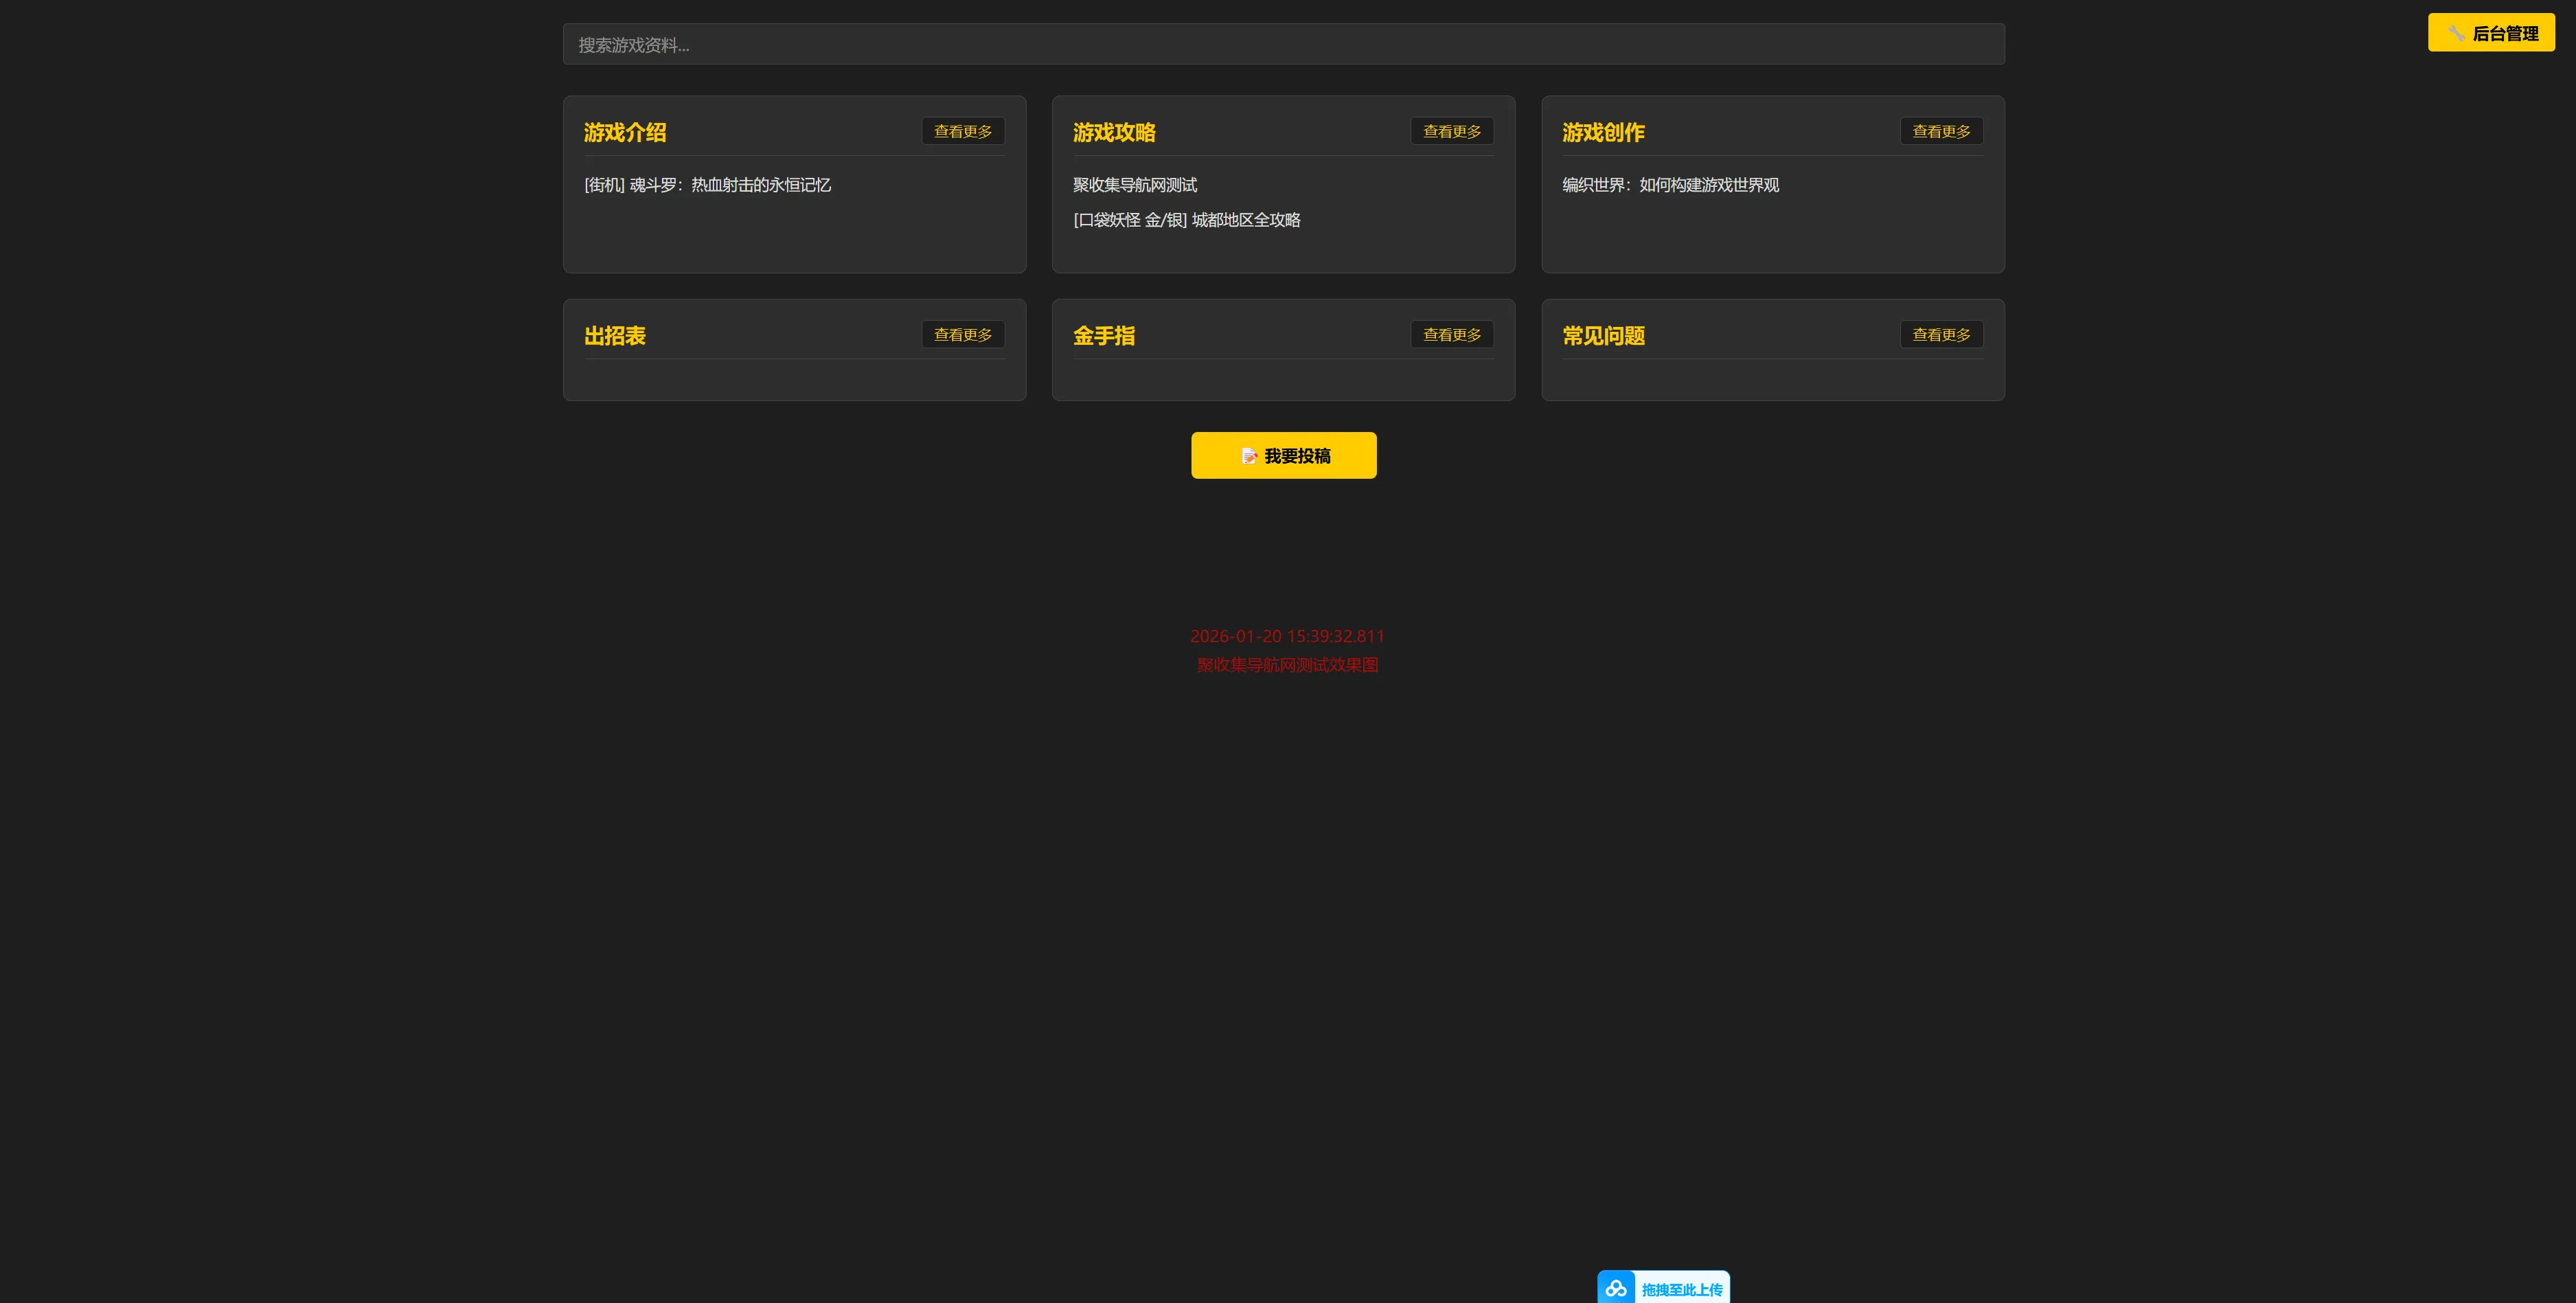Open 查看更多 for 金手指

pyautogui.click(x=1451, y=335)
